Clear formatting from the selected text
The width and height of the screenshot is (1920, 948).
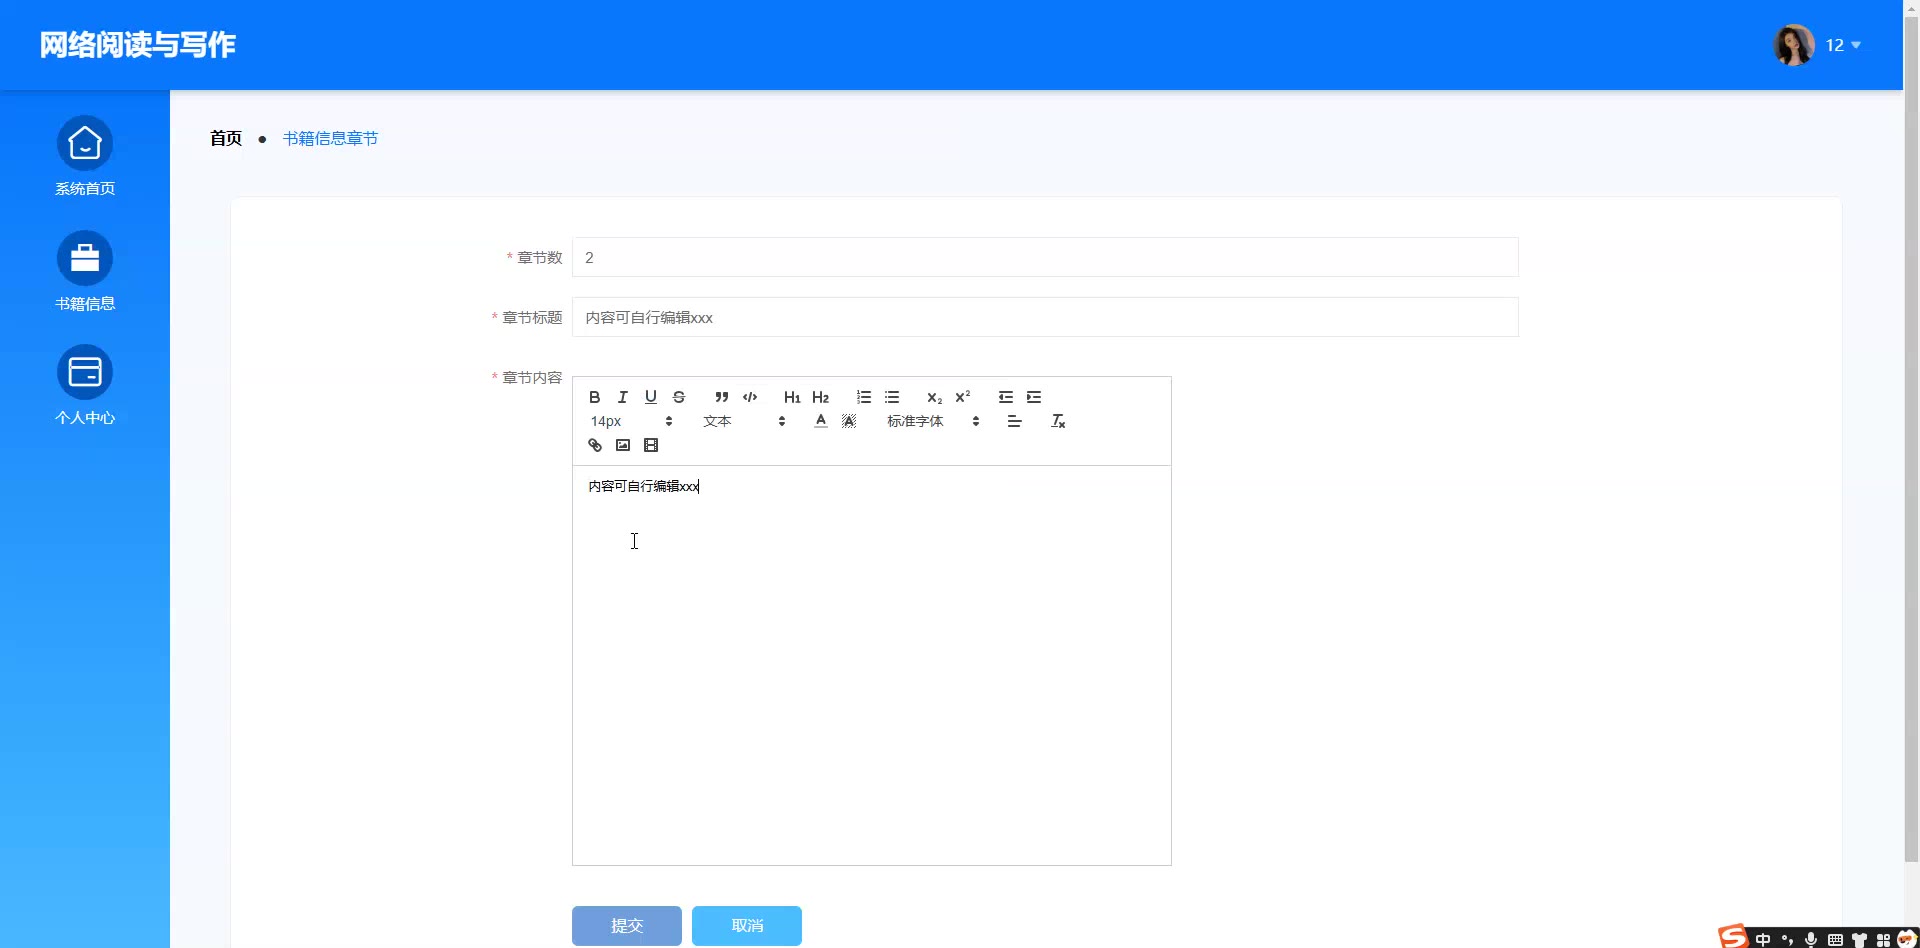pos(1058,421)
